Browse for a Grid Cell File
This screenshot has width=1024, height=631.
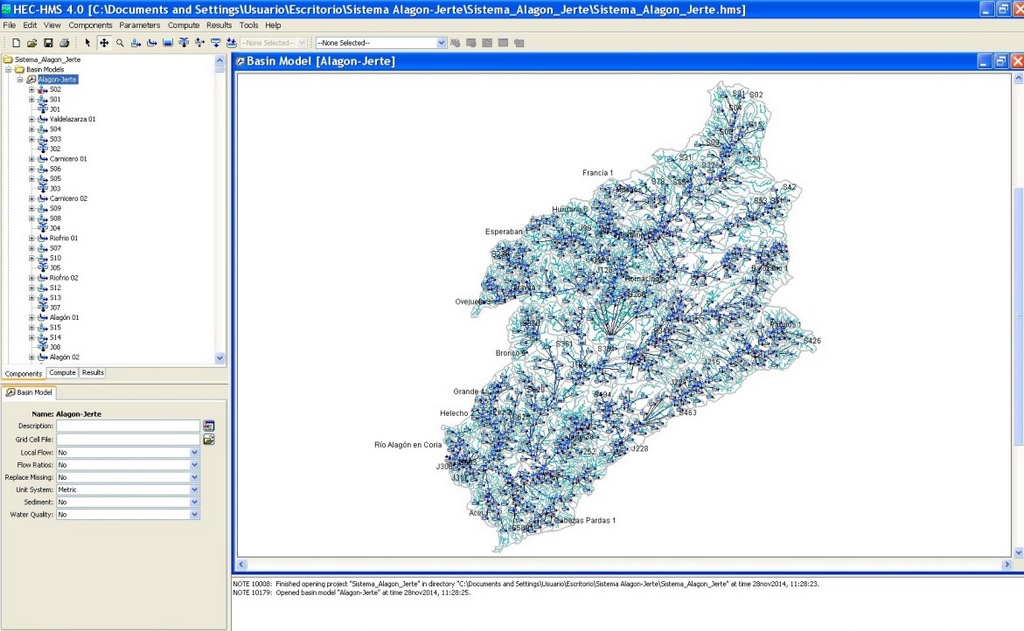coord(209,439)
